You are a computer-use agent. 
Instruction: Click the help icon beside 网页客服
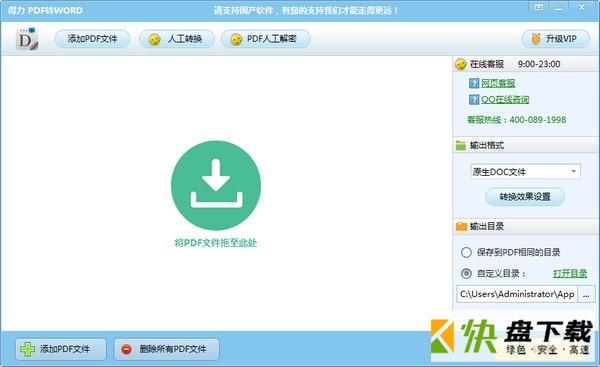coord(474,83)
